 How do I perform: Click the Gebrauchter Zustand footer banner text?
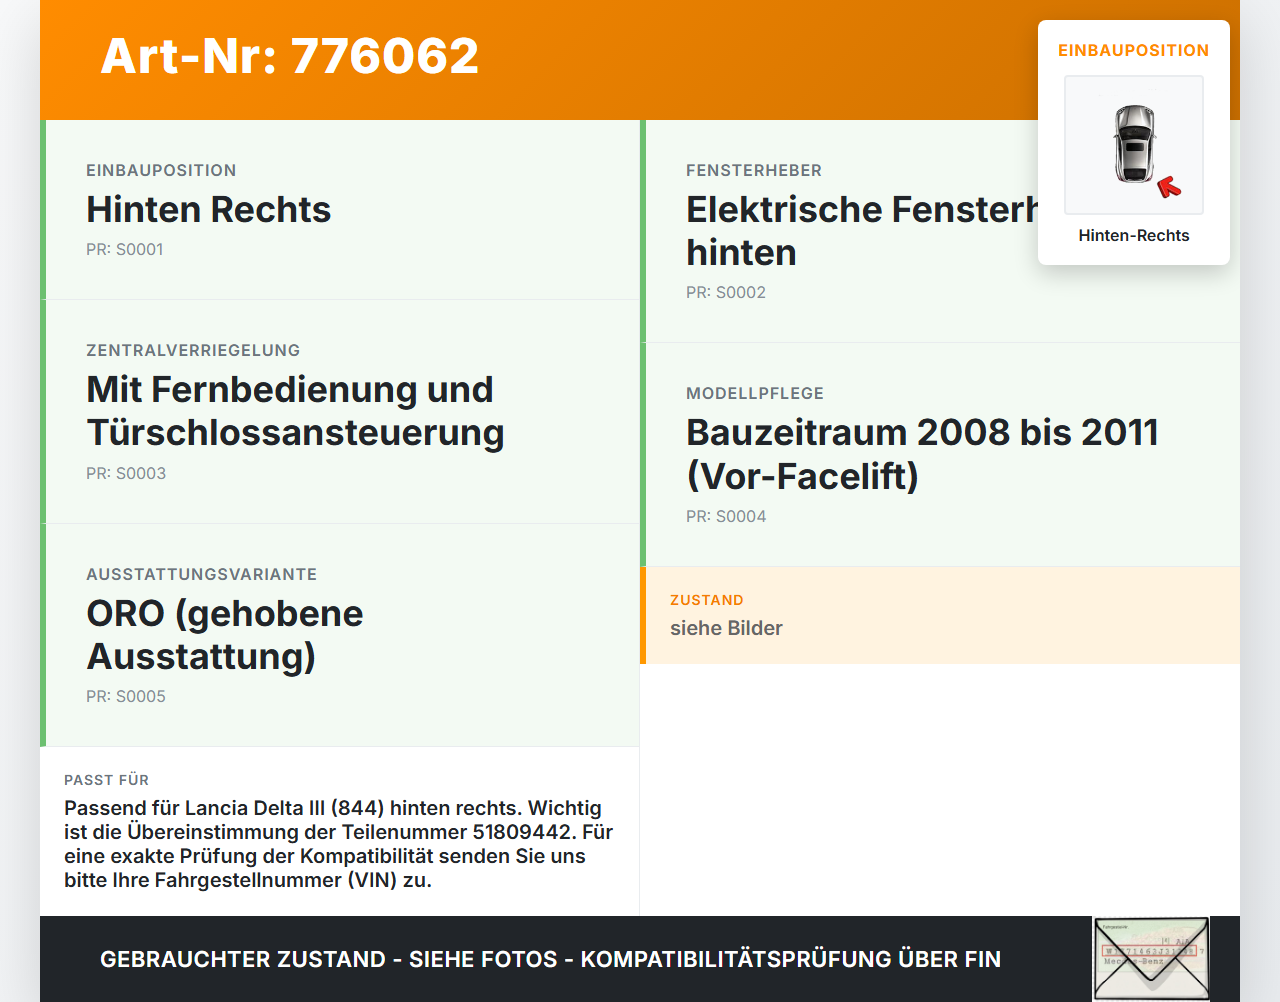point(550,959)
